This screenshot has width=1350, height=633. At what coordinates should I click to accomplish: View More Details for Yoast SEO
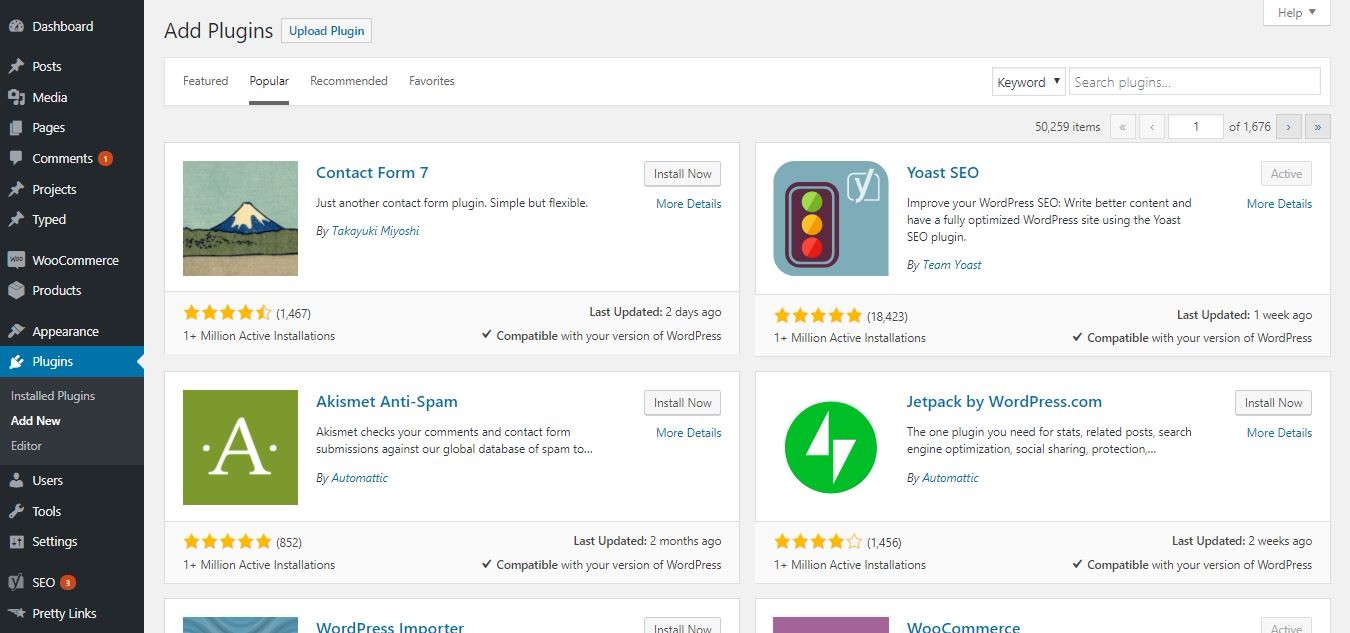click(1279, 204)
